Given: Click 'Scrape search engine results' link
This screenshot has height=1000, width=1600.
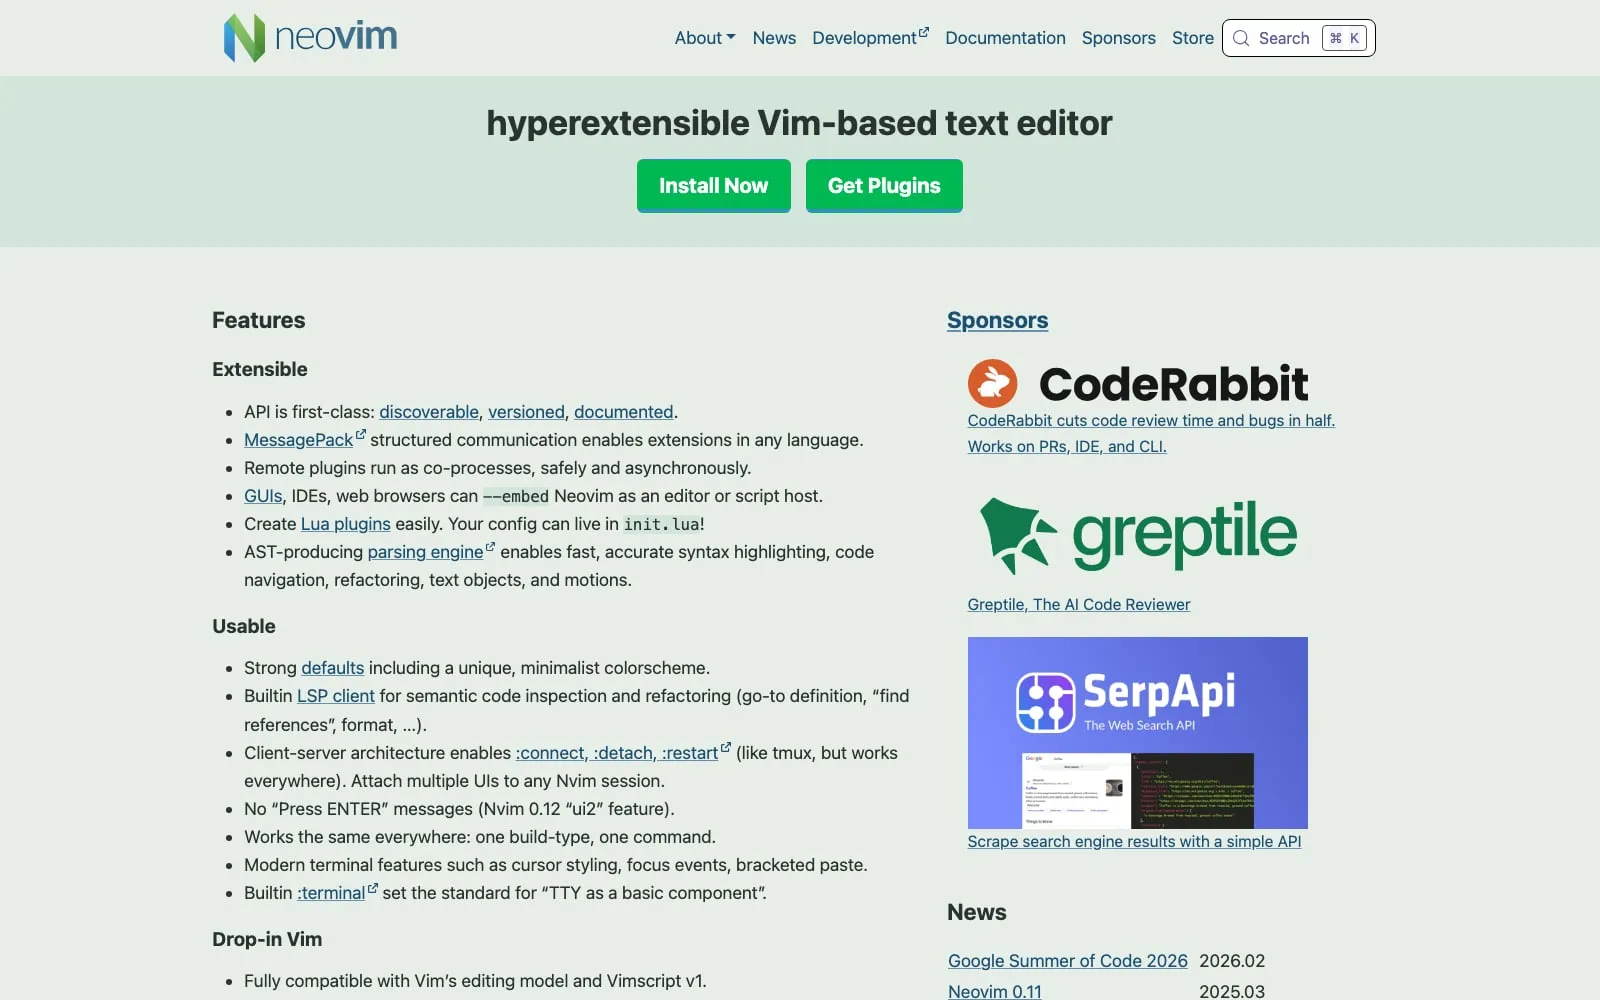Looking at the screenshot, I should point(1134,841).
